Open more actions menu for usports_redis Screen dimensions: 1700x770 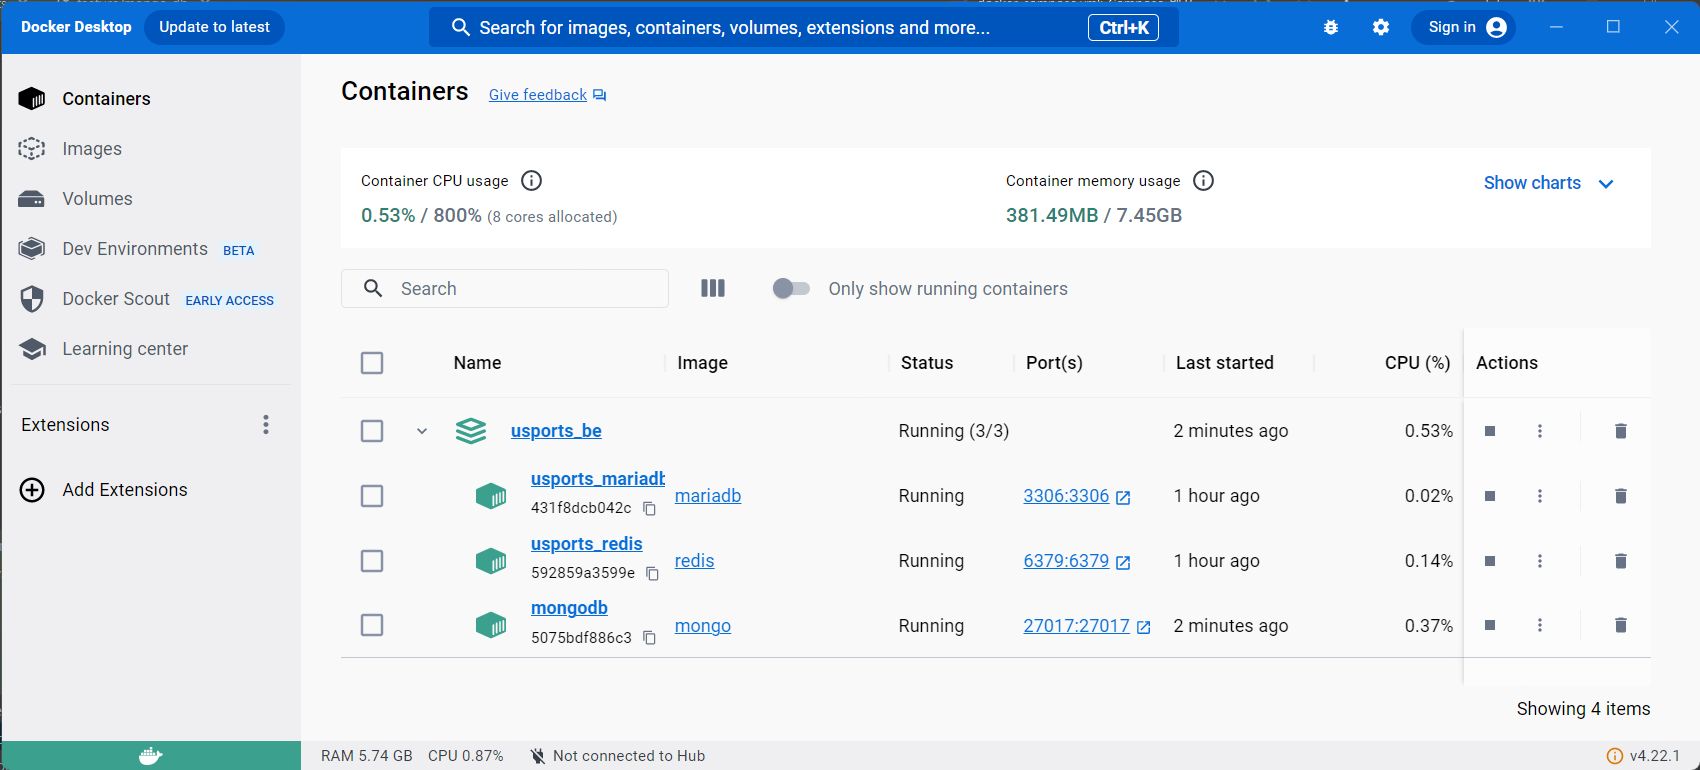point(1540,561)
